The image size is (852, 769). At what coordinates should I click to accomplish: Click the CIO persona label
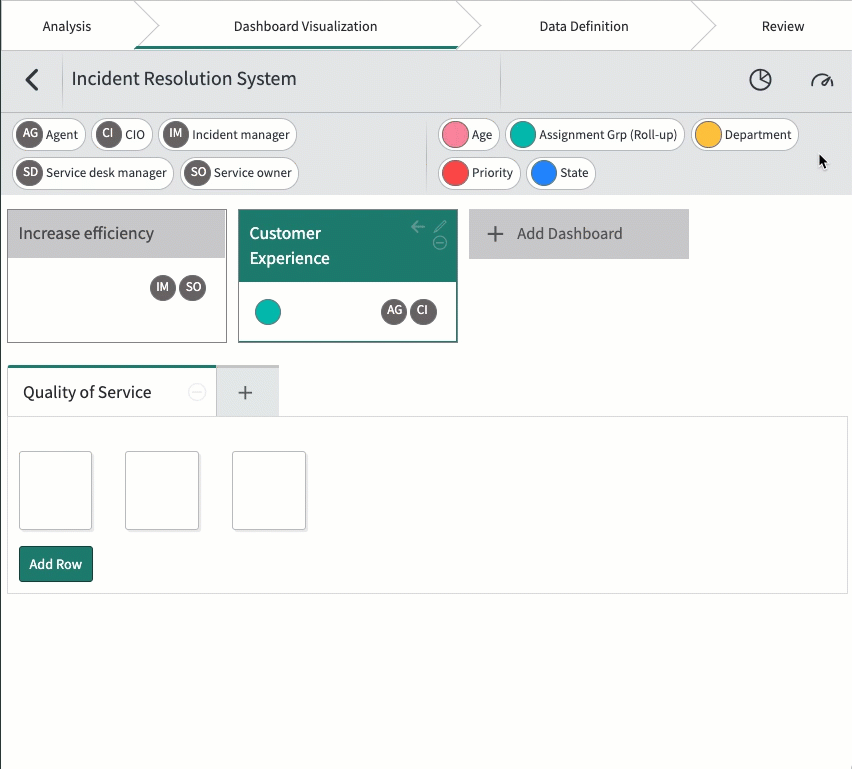pyautogui.click(x=135, y=134)
